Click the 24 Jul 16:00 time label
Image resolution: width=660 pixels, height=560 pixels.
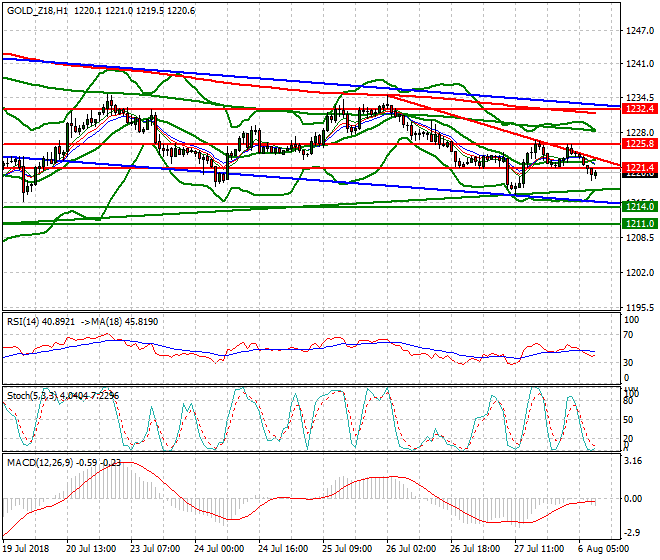point(283,549)
